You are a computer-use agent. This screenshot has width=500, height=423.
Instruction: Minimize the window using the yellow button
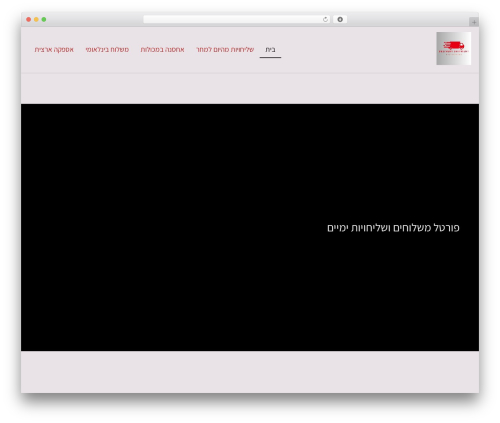click(36, 20)
